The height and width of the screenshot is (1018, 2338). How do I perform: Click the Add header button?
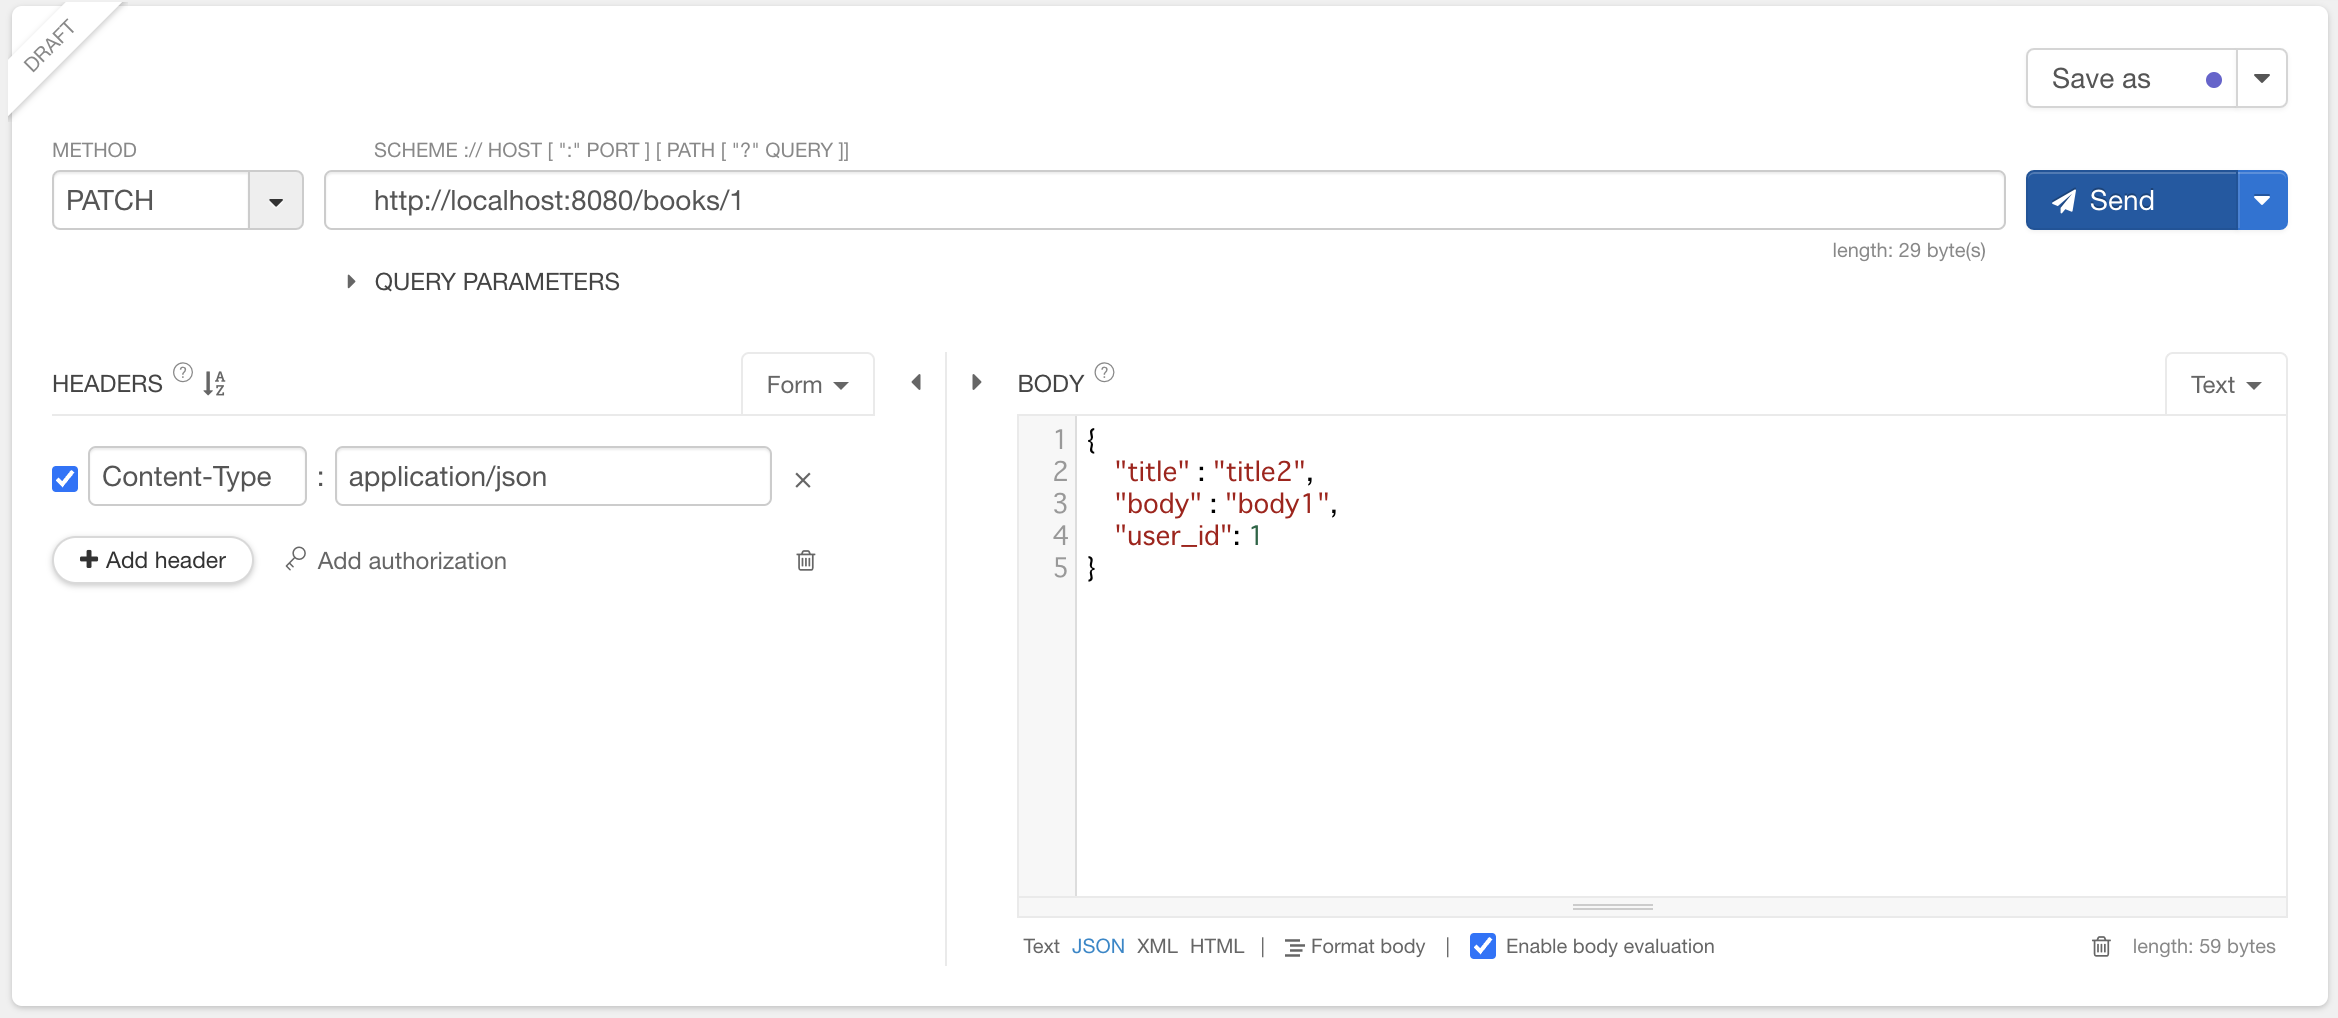pyautogui.click(x=153, y=560)
